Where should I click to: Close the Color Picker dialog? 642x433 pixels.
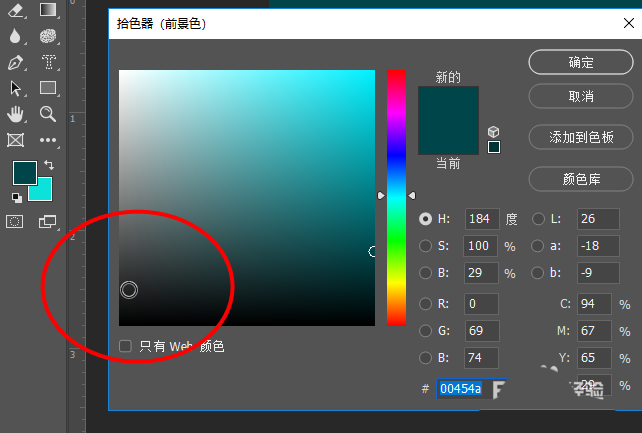628,23
